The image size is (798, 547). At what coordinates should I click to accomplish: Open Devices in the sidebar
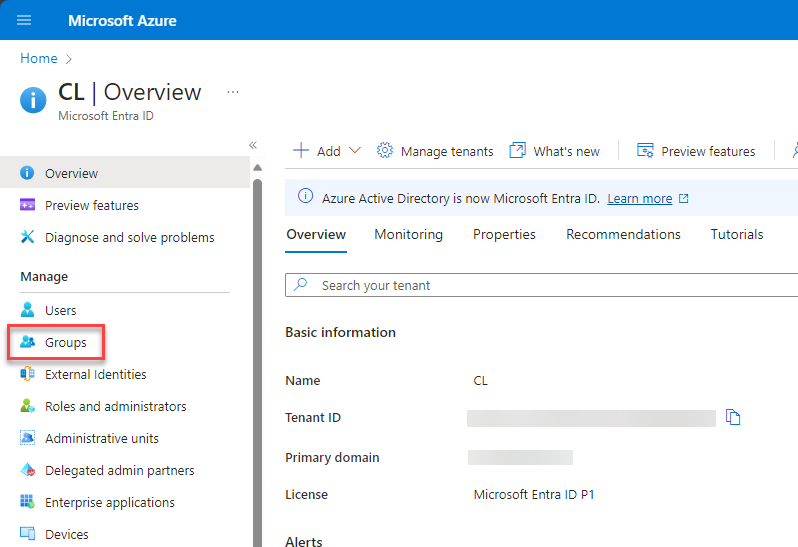(67, 534)
